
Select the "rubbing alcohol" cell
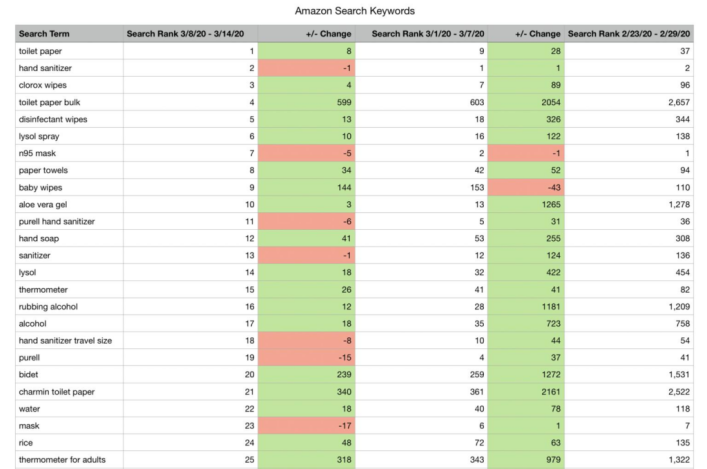pyautogui.click(x=48, y=306)
